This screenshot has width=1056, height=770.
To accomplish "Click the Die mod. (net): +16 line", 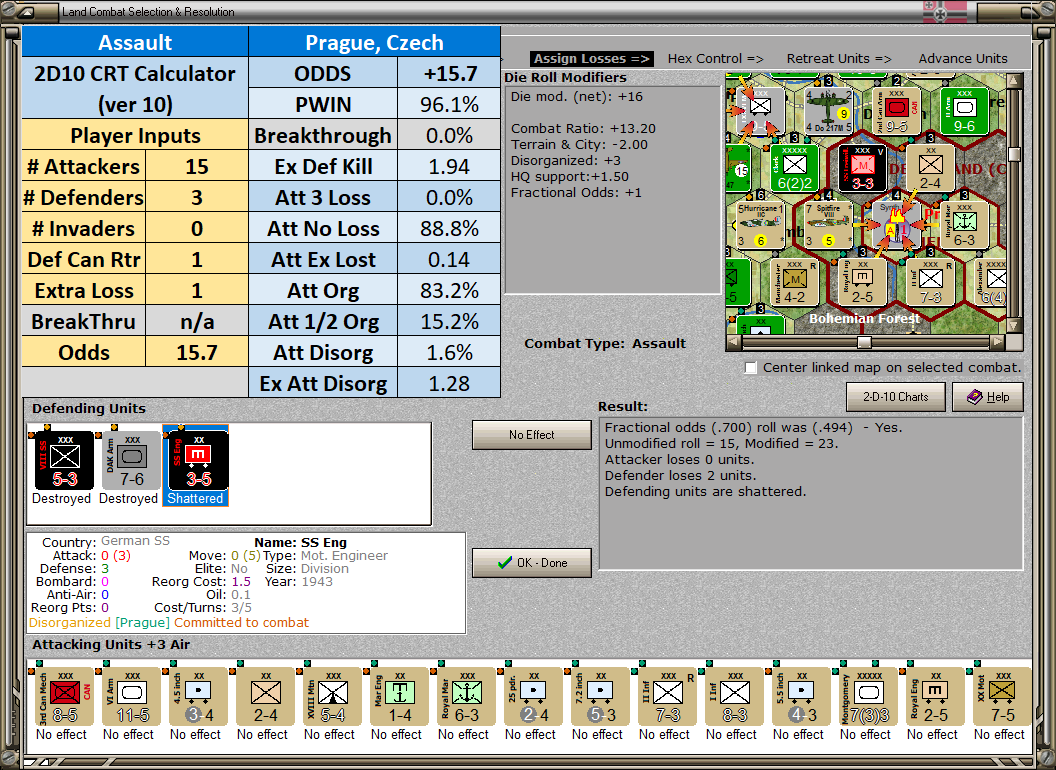I will (x=577, y=97).
